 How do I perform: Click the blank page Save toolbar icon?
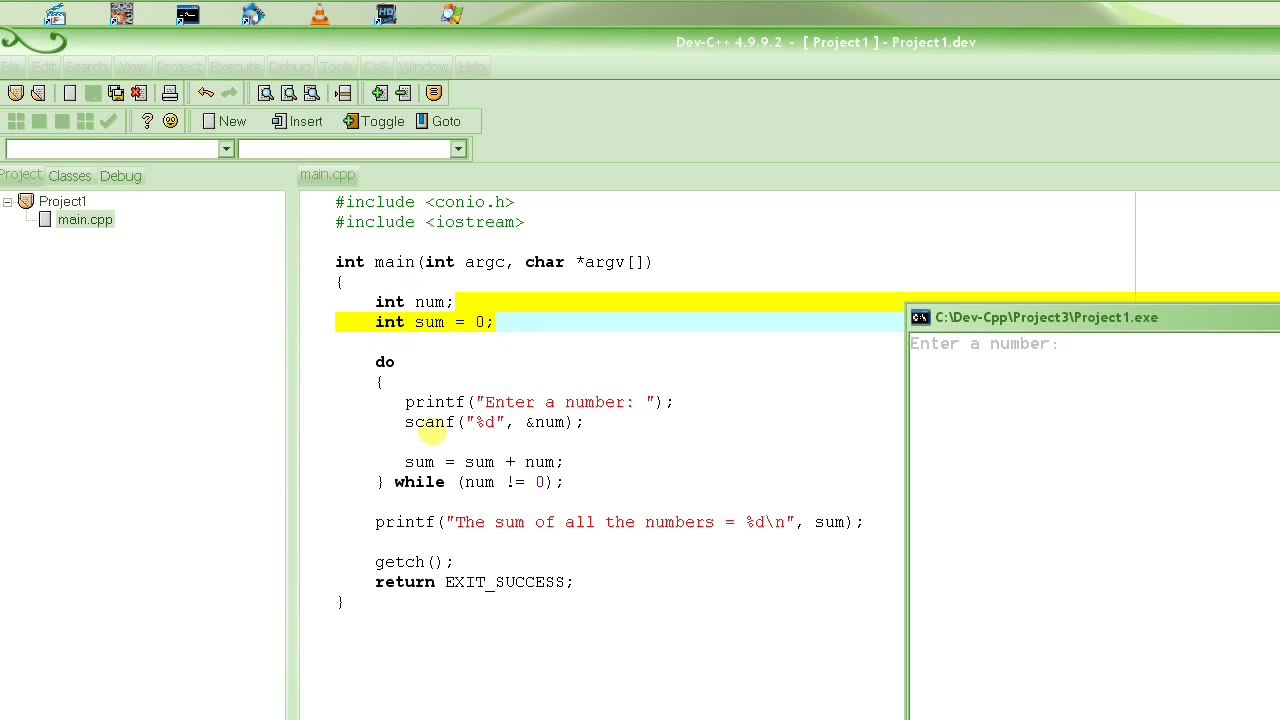pos(70,93)
